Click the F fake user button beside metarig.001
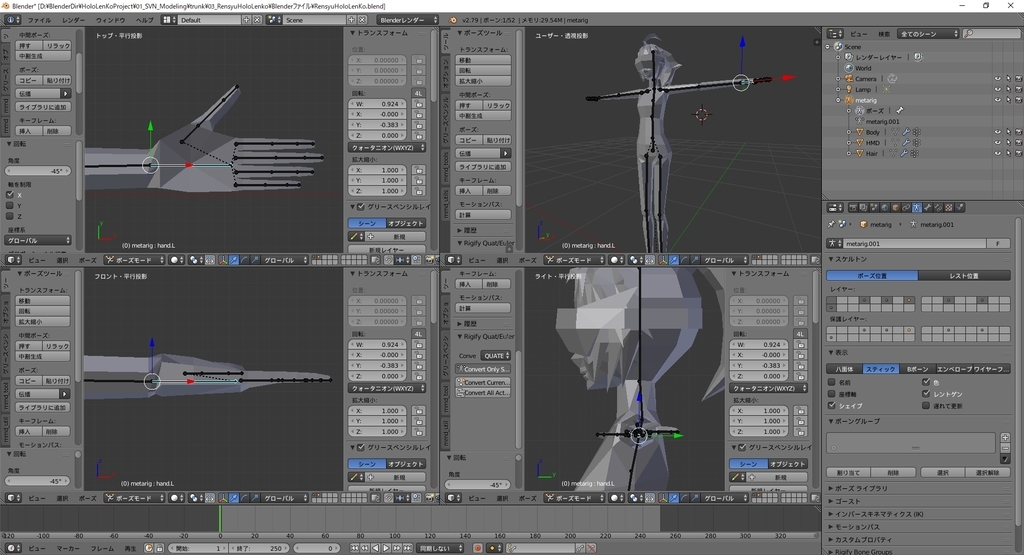The width and height of the screenshot is (1024, 555). point(998,243)
